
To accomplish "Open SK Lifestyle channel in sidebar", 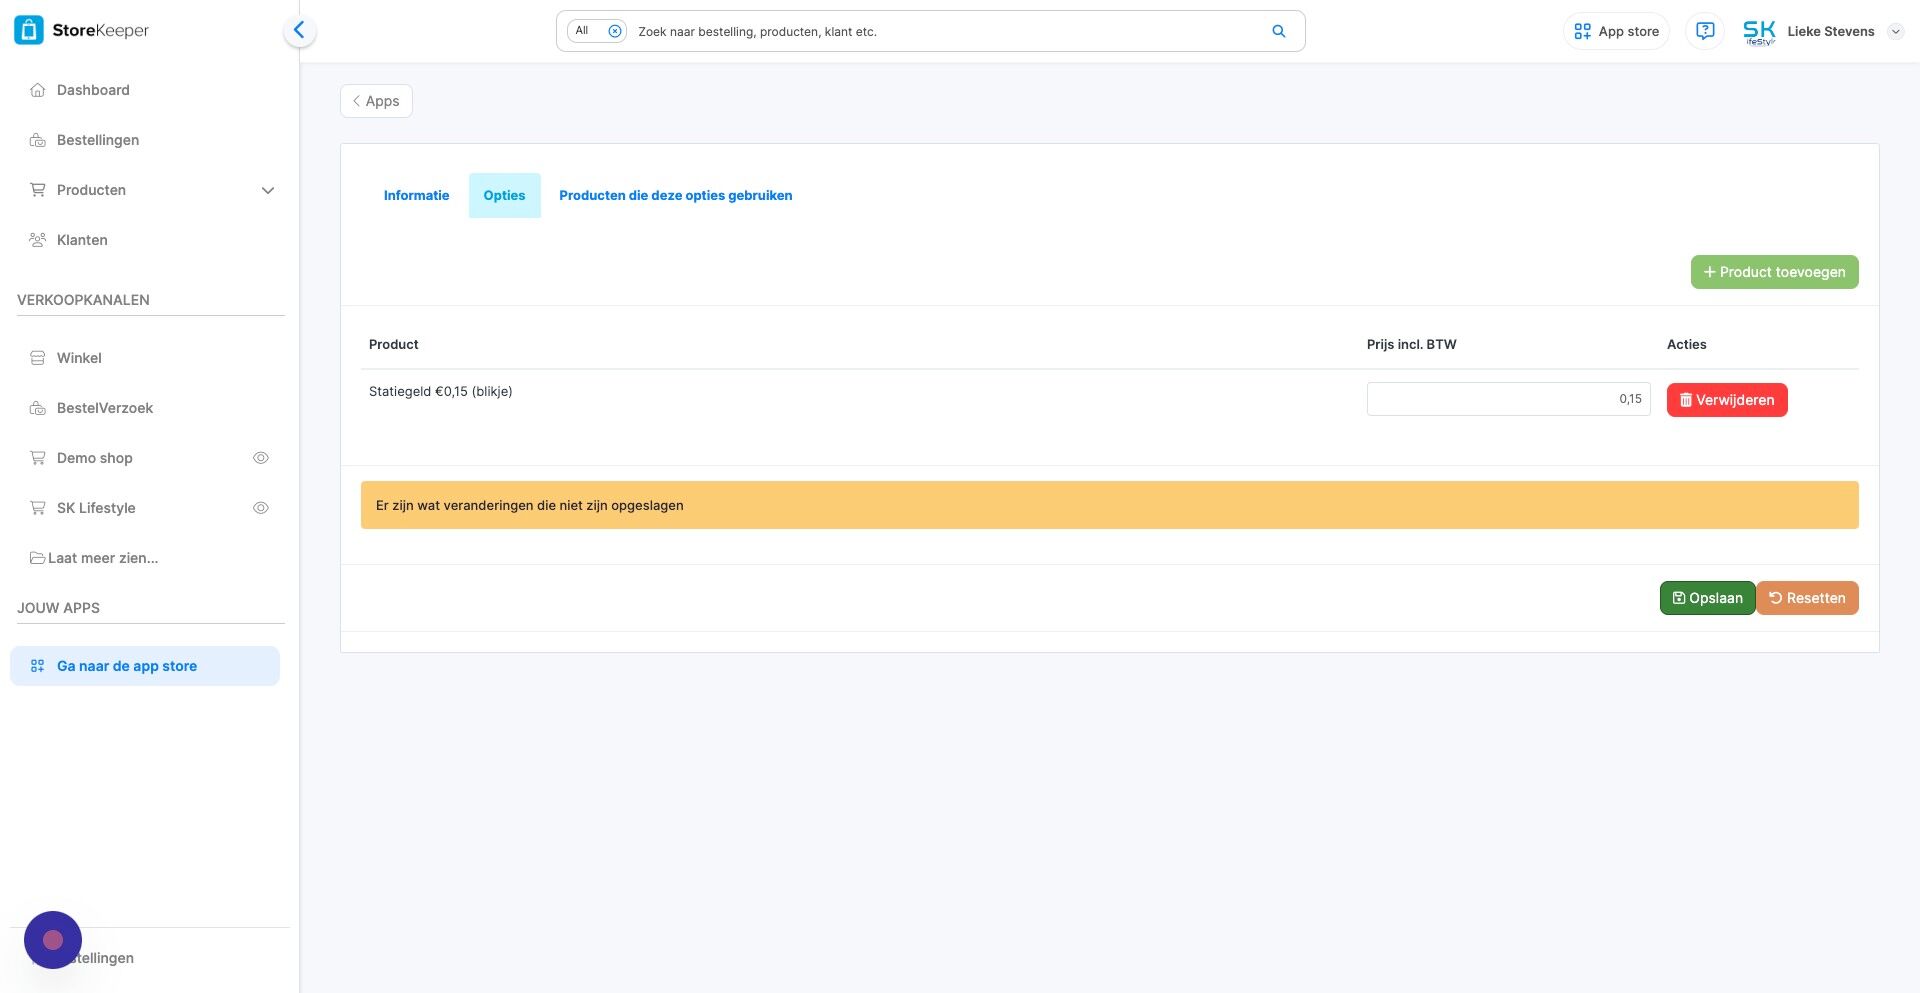I will pyautogui.click(x=96, y=508).
